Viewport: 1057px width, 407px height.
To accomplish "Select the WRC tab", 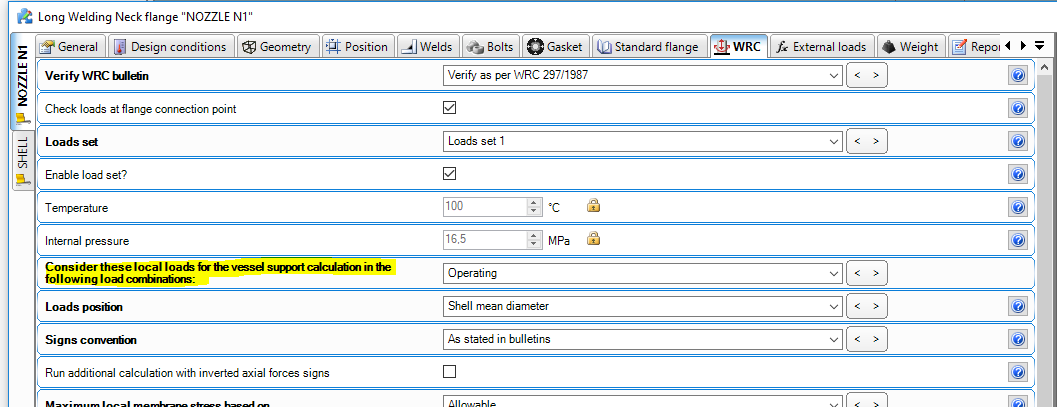I will [739, 46].
